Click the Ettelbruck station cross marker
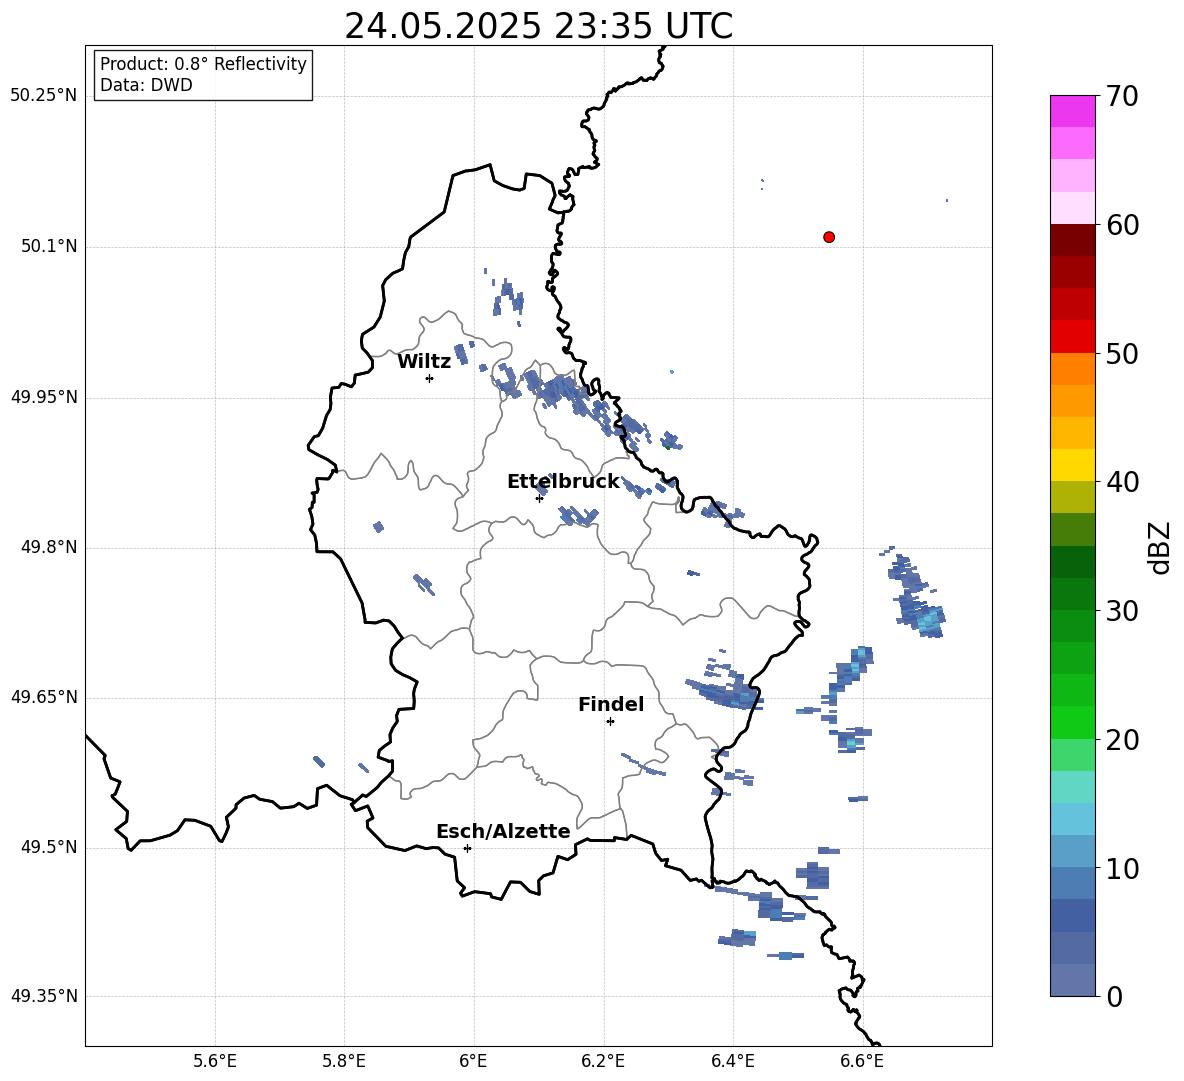The image size is (1184, 1081). [539, 498]
